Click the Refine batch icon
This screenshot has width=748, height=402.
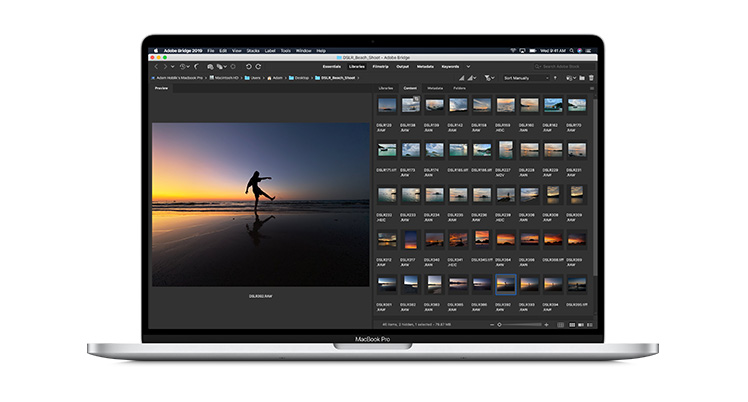[x=219, y=67]
